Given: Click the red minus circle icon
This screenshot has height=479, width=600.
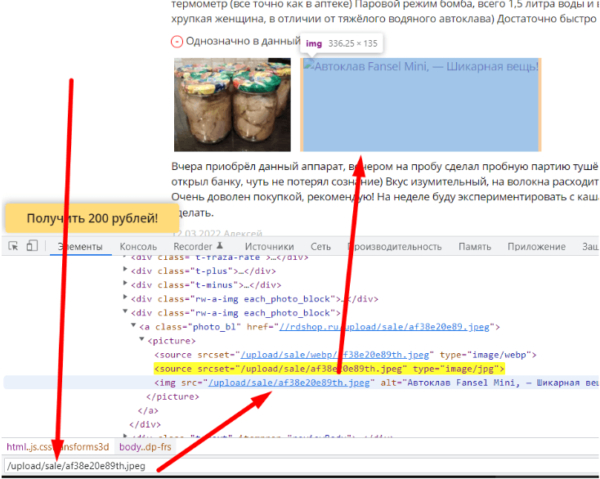Looking at the screenshot, I should point(178,42).
